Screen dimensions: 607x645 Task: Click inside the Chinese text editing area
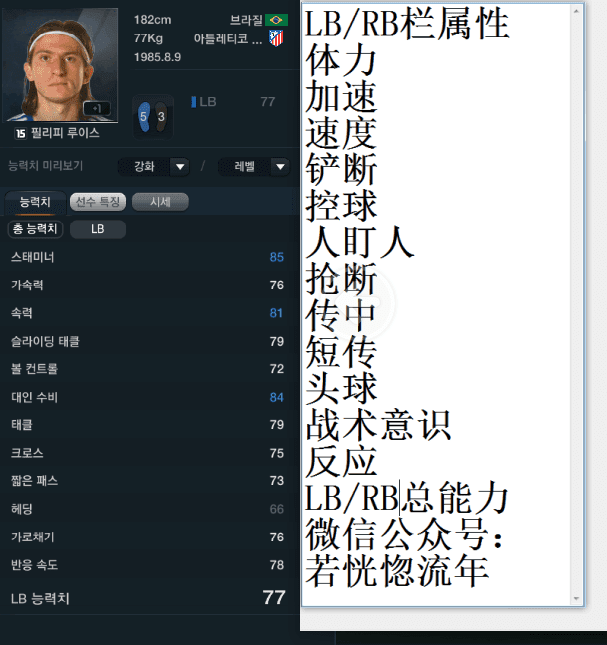point(436,304)
